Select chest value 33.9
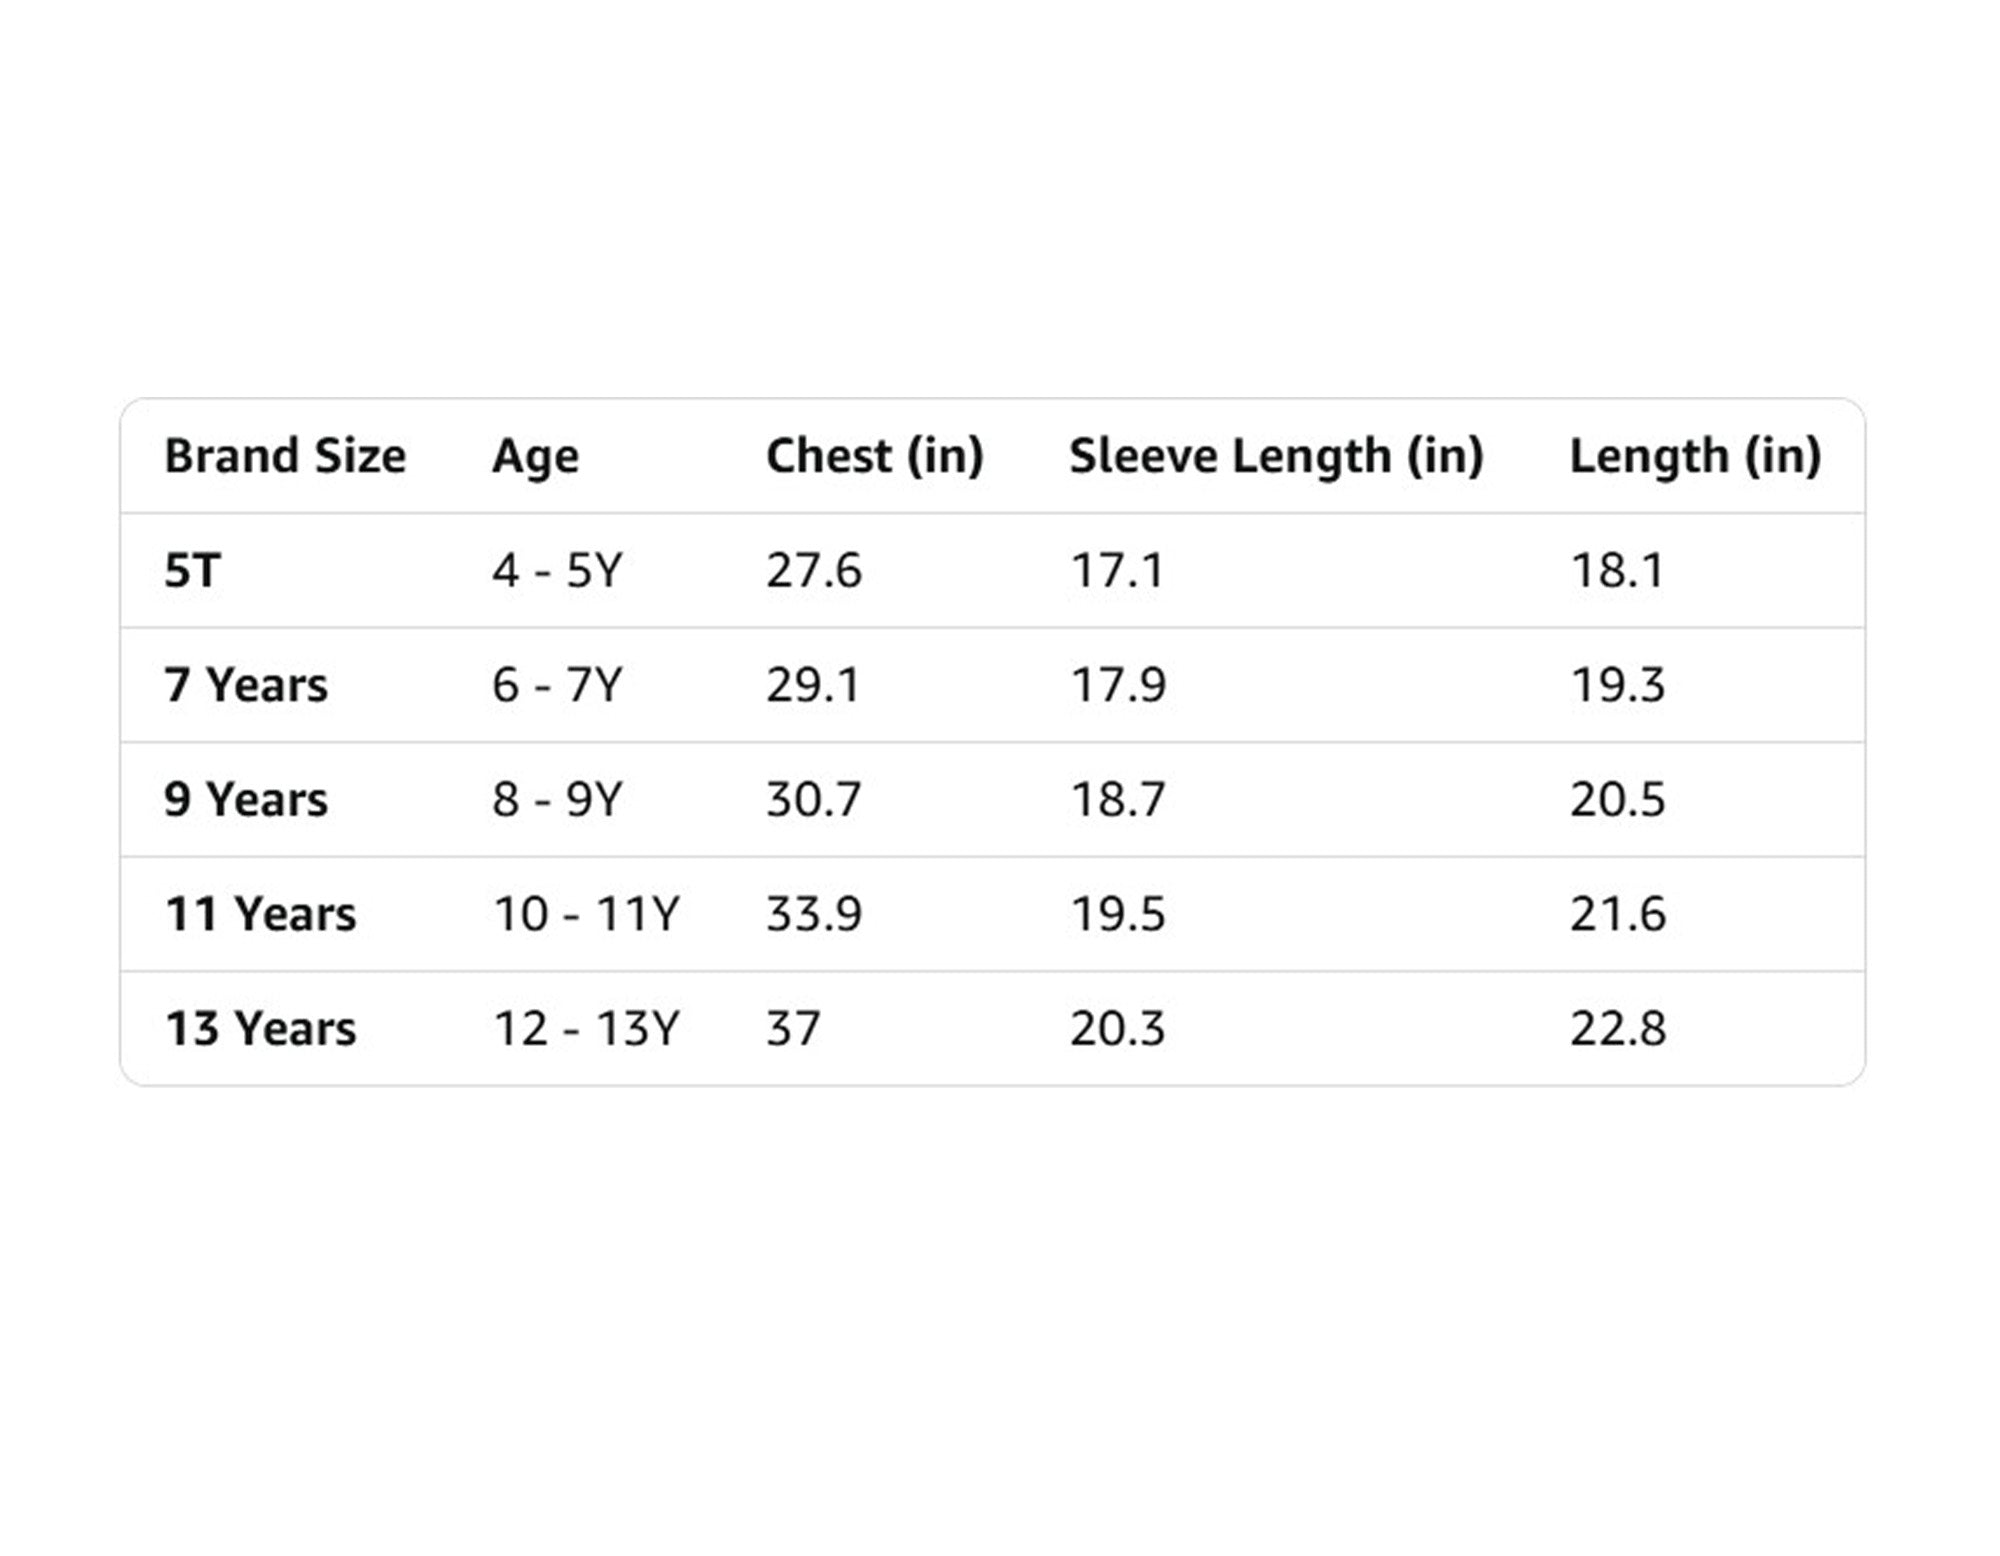Image resolution: width=2000 pixels, height=1556 pixels. [x=813, y=914]
